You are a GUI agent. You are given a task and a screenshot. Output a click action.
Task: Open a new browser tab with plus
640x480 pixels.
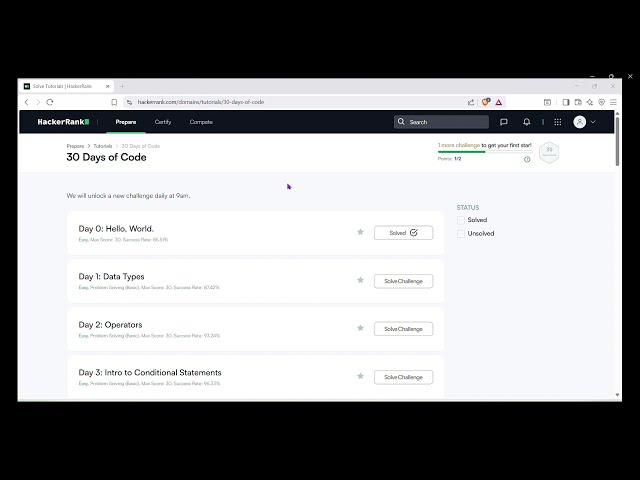[x=122, y=87]
